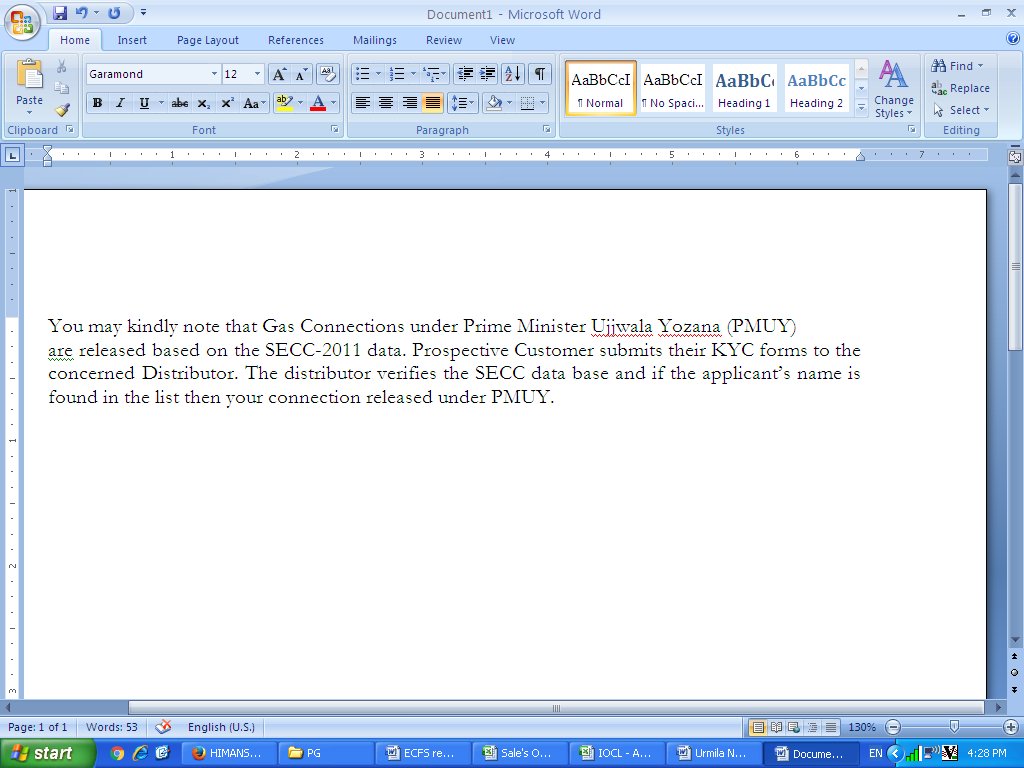Open the Change Styles button

[x=893, y=89]
